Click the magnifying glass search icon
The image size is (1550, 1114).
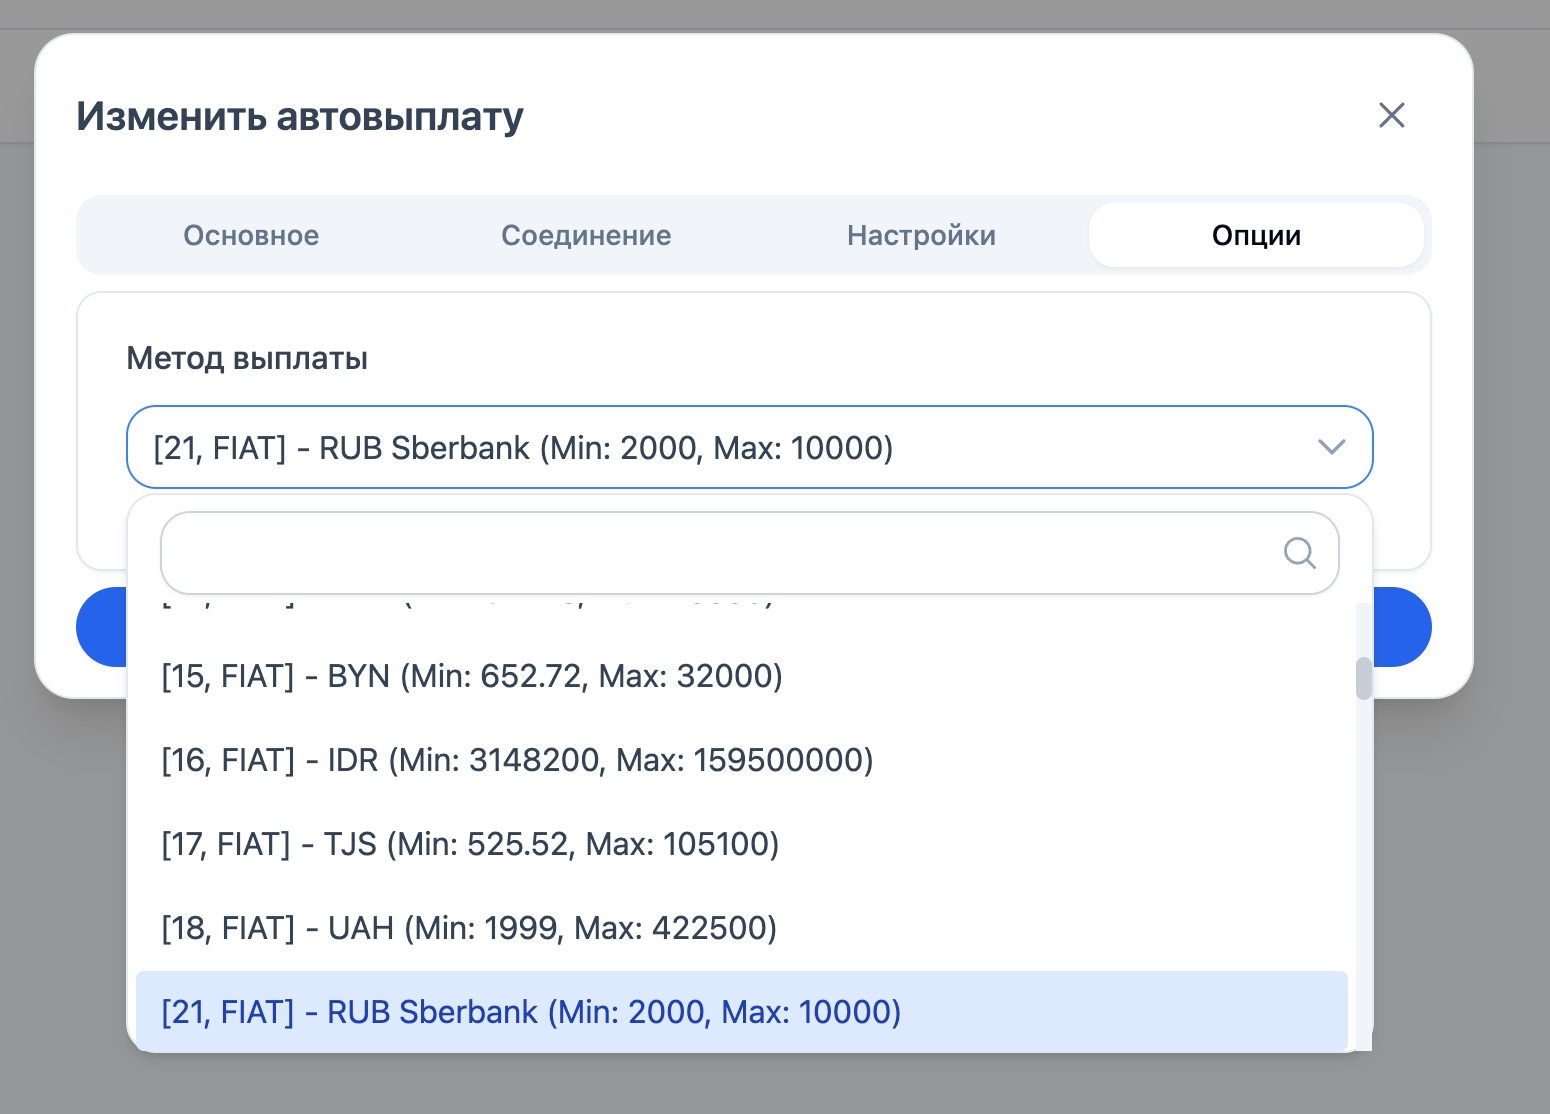pyautogui.click(x=1299, y=553)
